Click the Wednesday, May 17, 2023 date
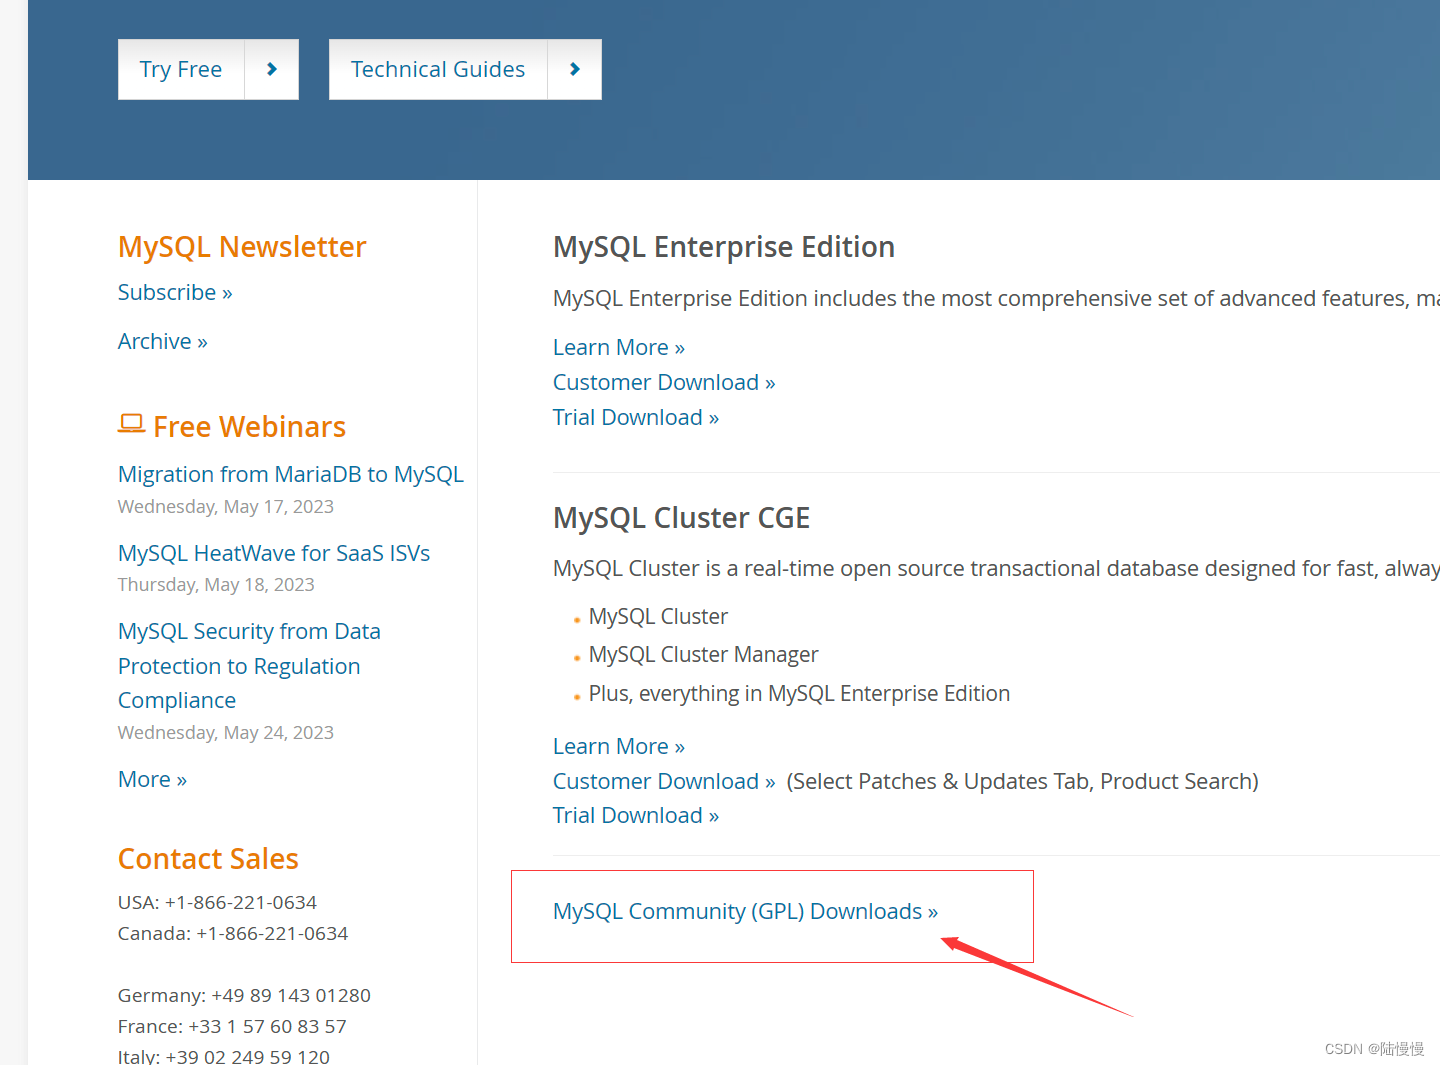This screenshot has height=1065, width=1440. (226, 506)
